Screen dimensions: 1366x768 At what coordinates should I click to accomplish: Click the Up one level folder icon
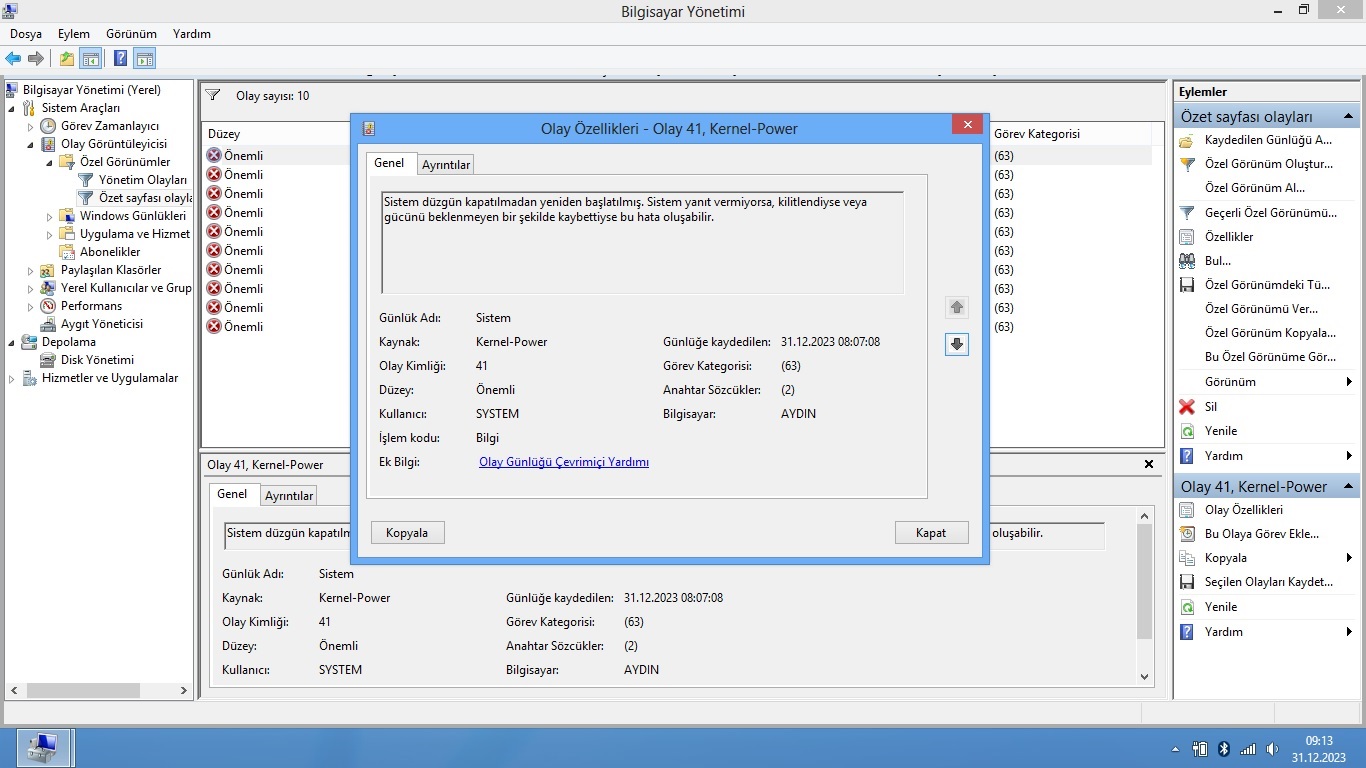[x=66, y=59]
